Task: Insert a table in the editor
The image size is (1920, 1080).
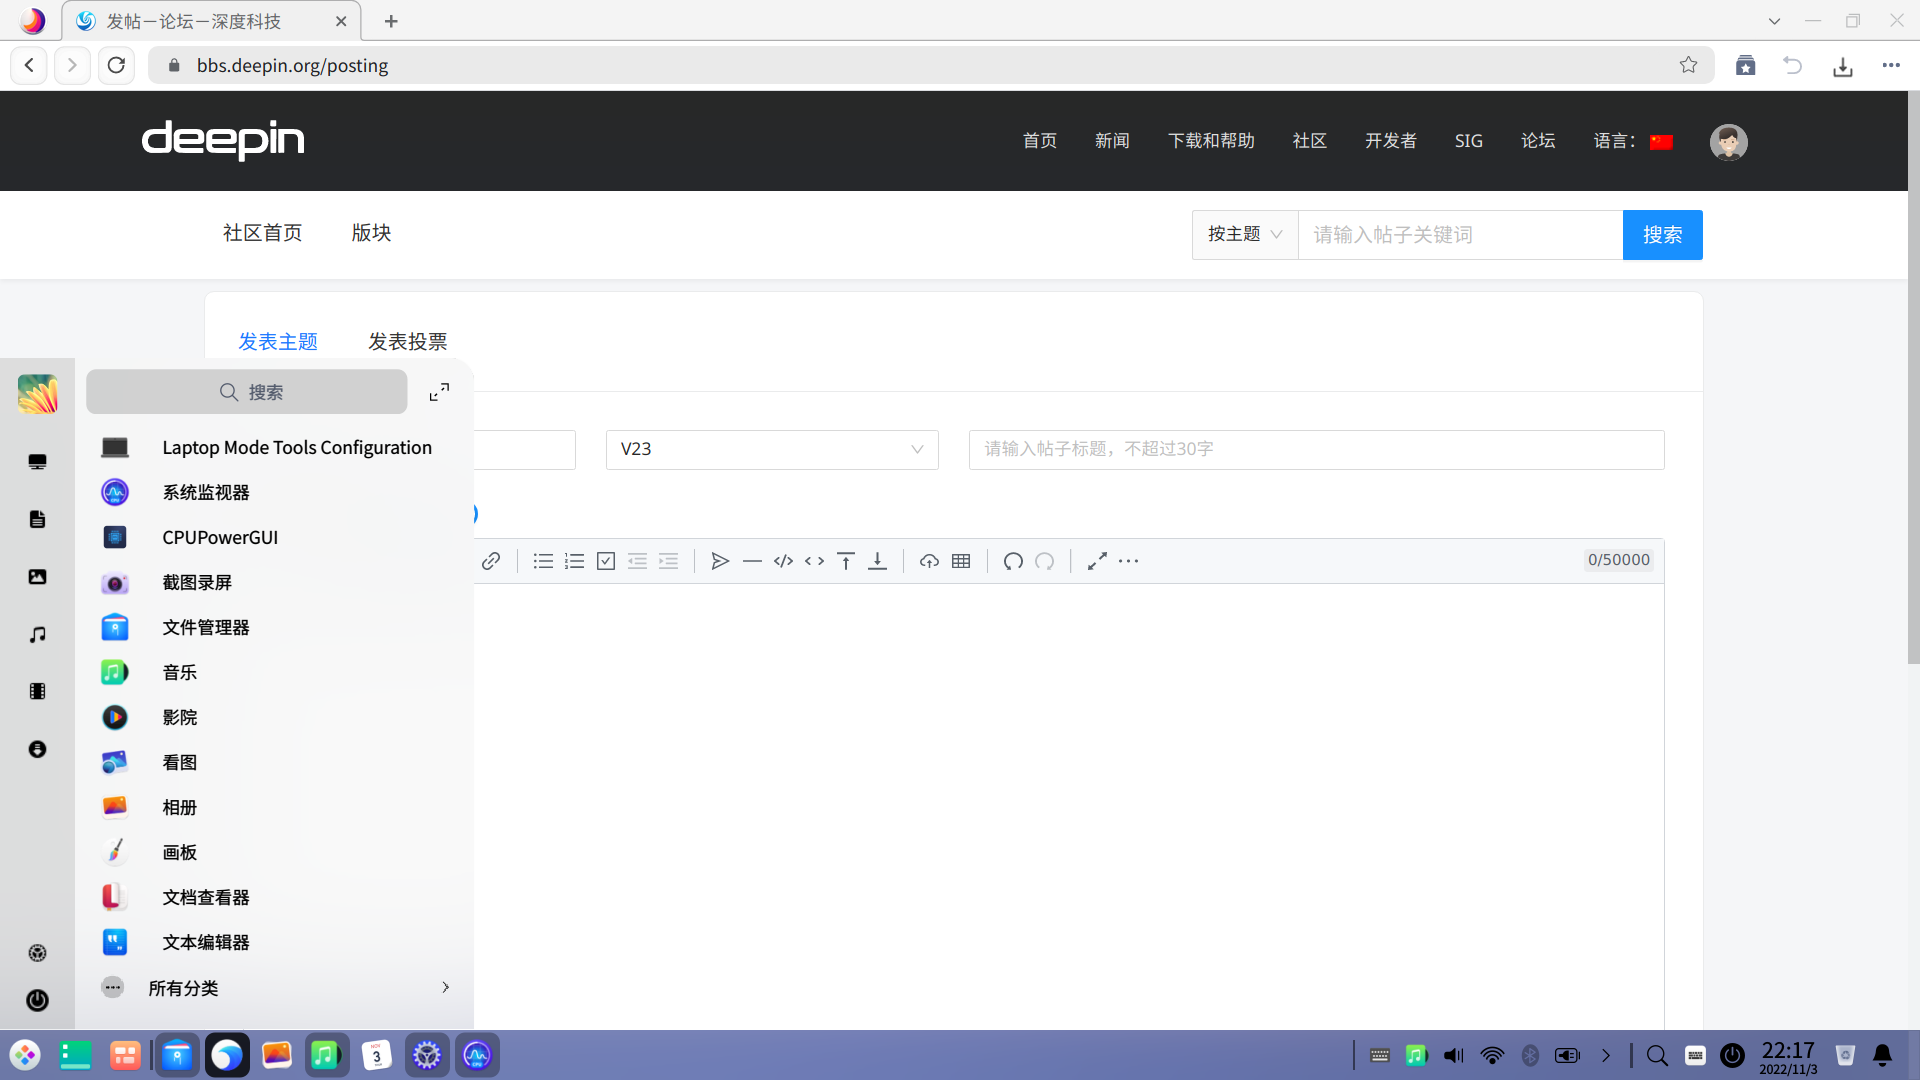Action: (x=961, y=561)
